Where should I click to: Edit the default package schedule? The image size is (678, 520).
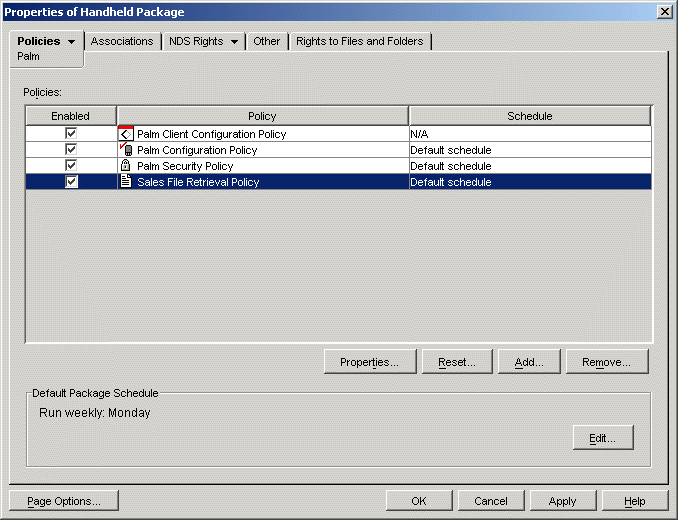603,437
